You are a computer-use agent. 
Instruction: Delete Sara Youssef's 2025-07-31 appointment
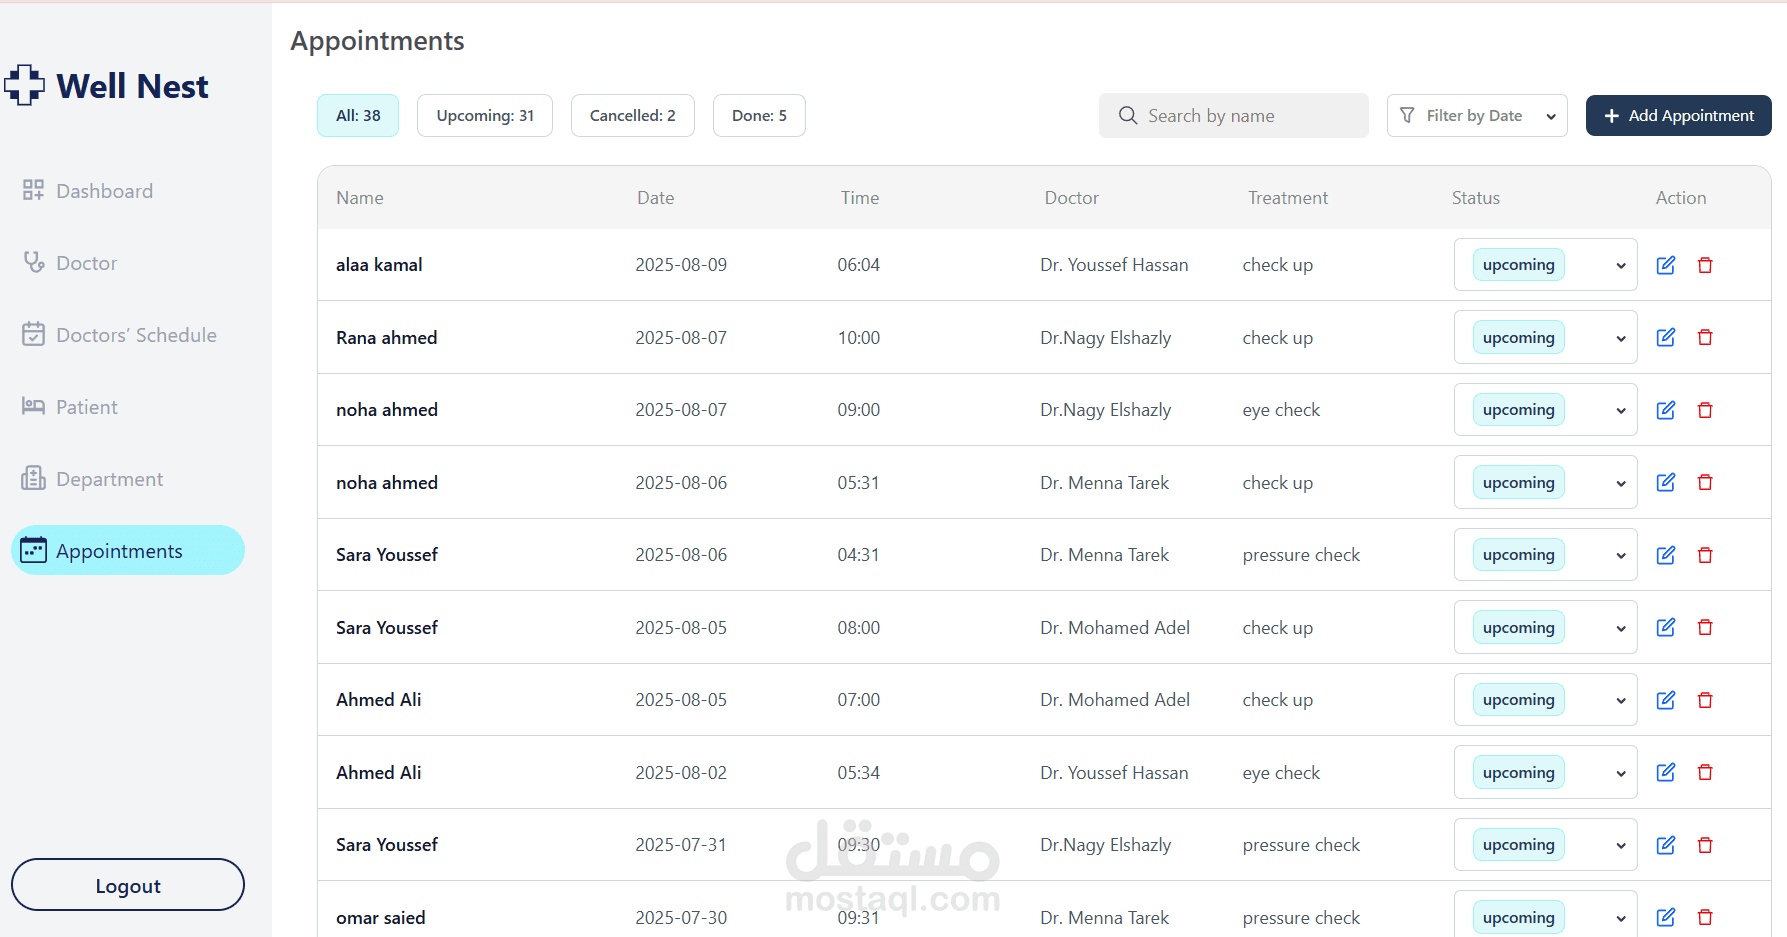point(1705,845)
